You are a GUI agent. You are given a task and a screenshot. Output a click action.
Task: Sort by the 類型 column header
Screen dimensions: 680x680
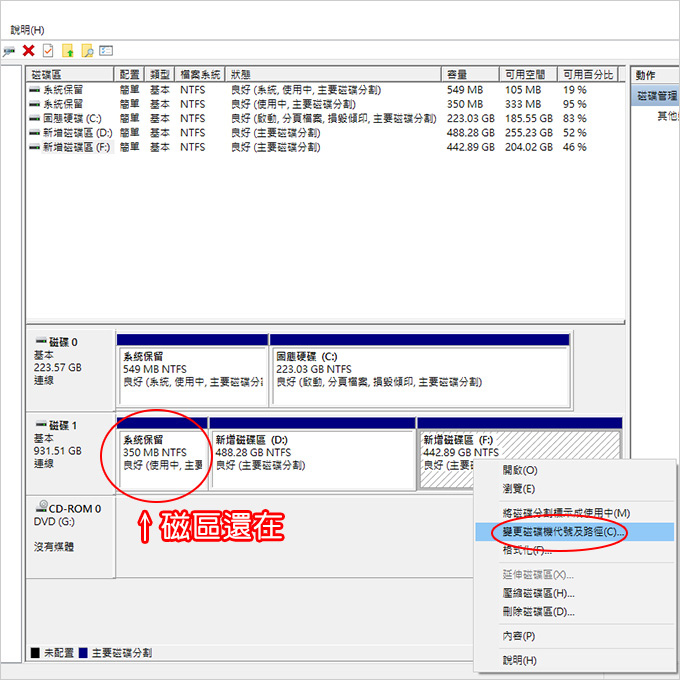[x=159, y=75]
